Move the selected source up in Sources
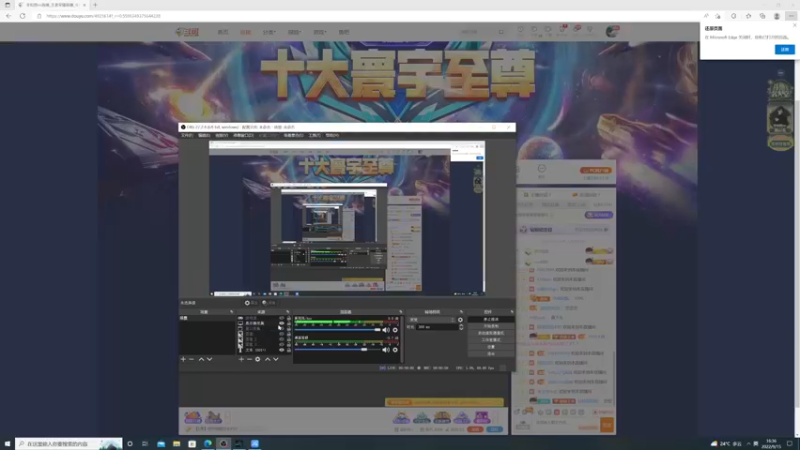800x450 pixels. pos(267,359)
